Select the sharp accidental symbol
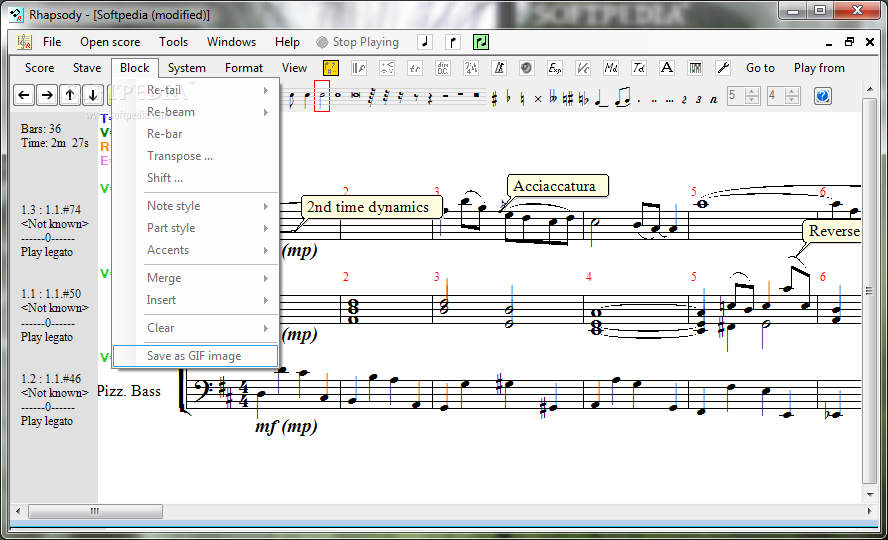This screenshot has width=888, height=540. [494, 99]
